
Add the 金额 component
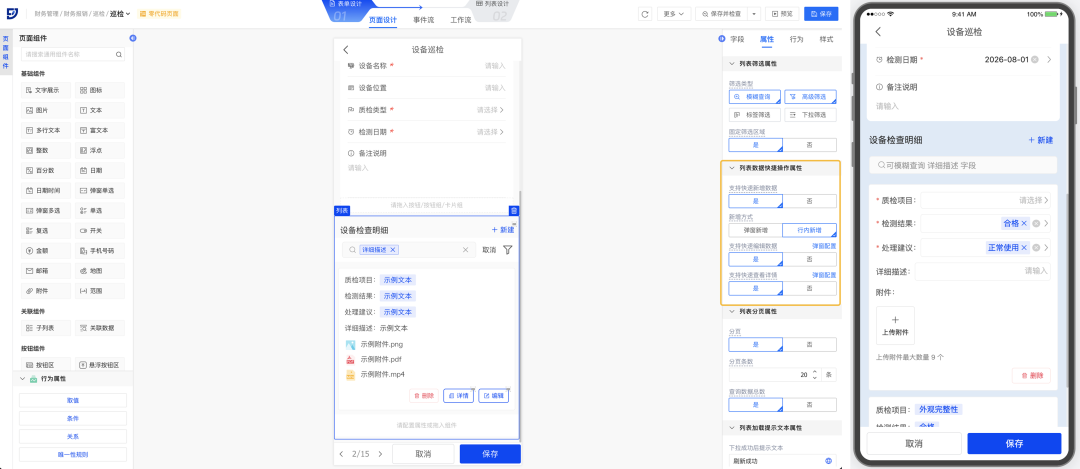pyautogui.click(x=46, y=251)
